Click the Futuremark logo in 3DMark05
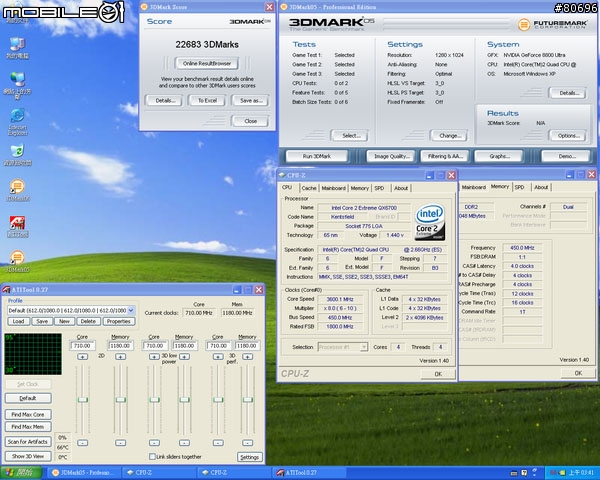The image size is (600, 480). coord(553,24)
